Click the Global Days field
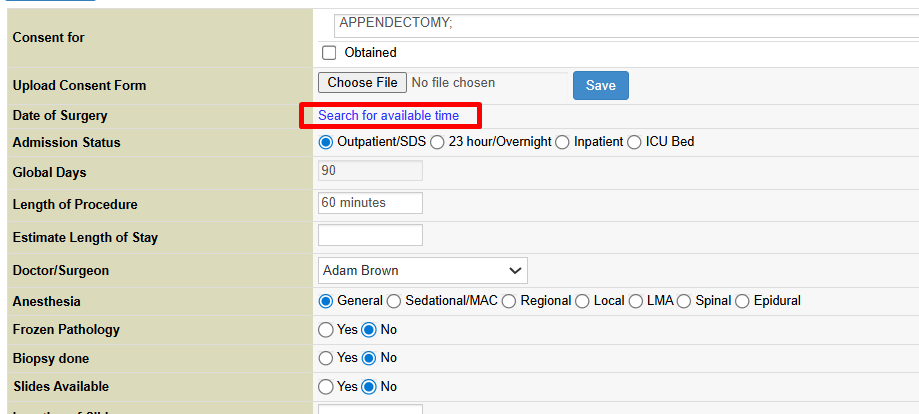The height and width of the screenshot is (414, 919). (369, 171)
